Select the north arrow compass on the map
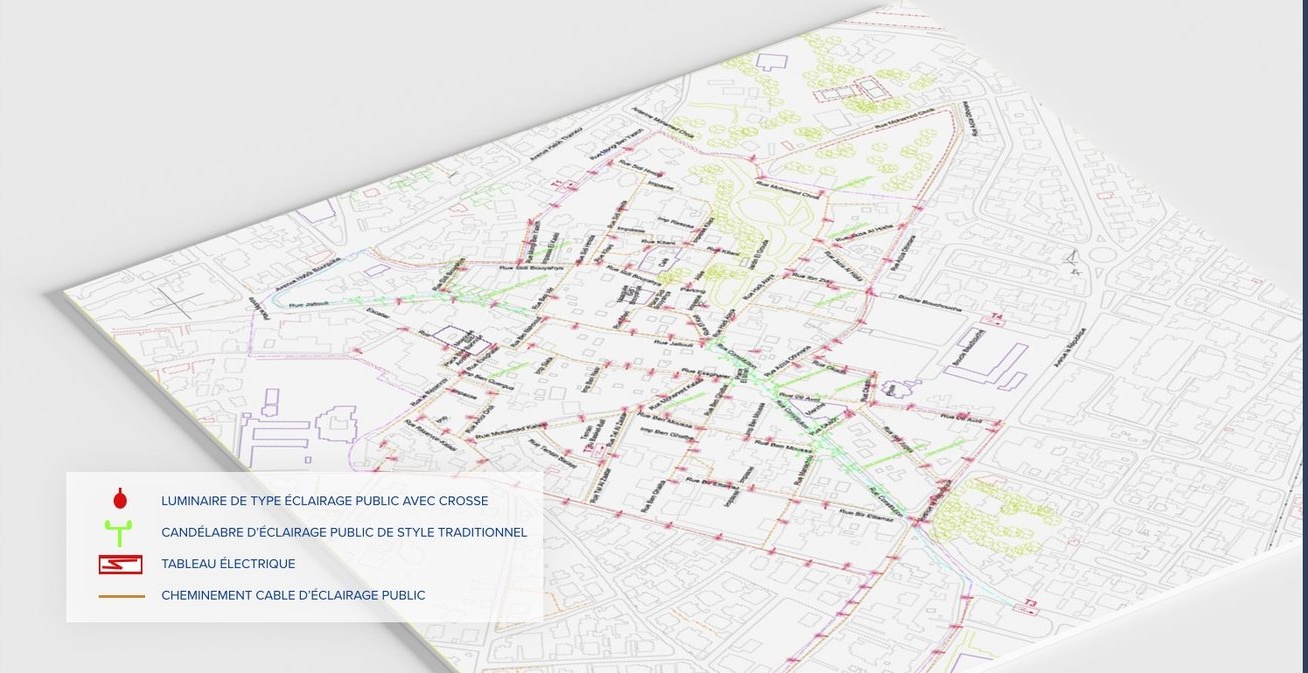The height and width of the screenshot is (673, 1308). [1074, 262]
